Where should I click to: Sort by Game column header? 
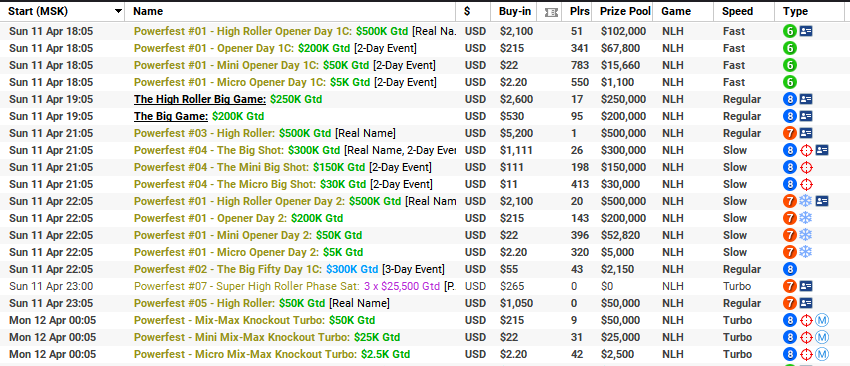point(676,11)
